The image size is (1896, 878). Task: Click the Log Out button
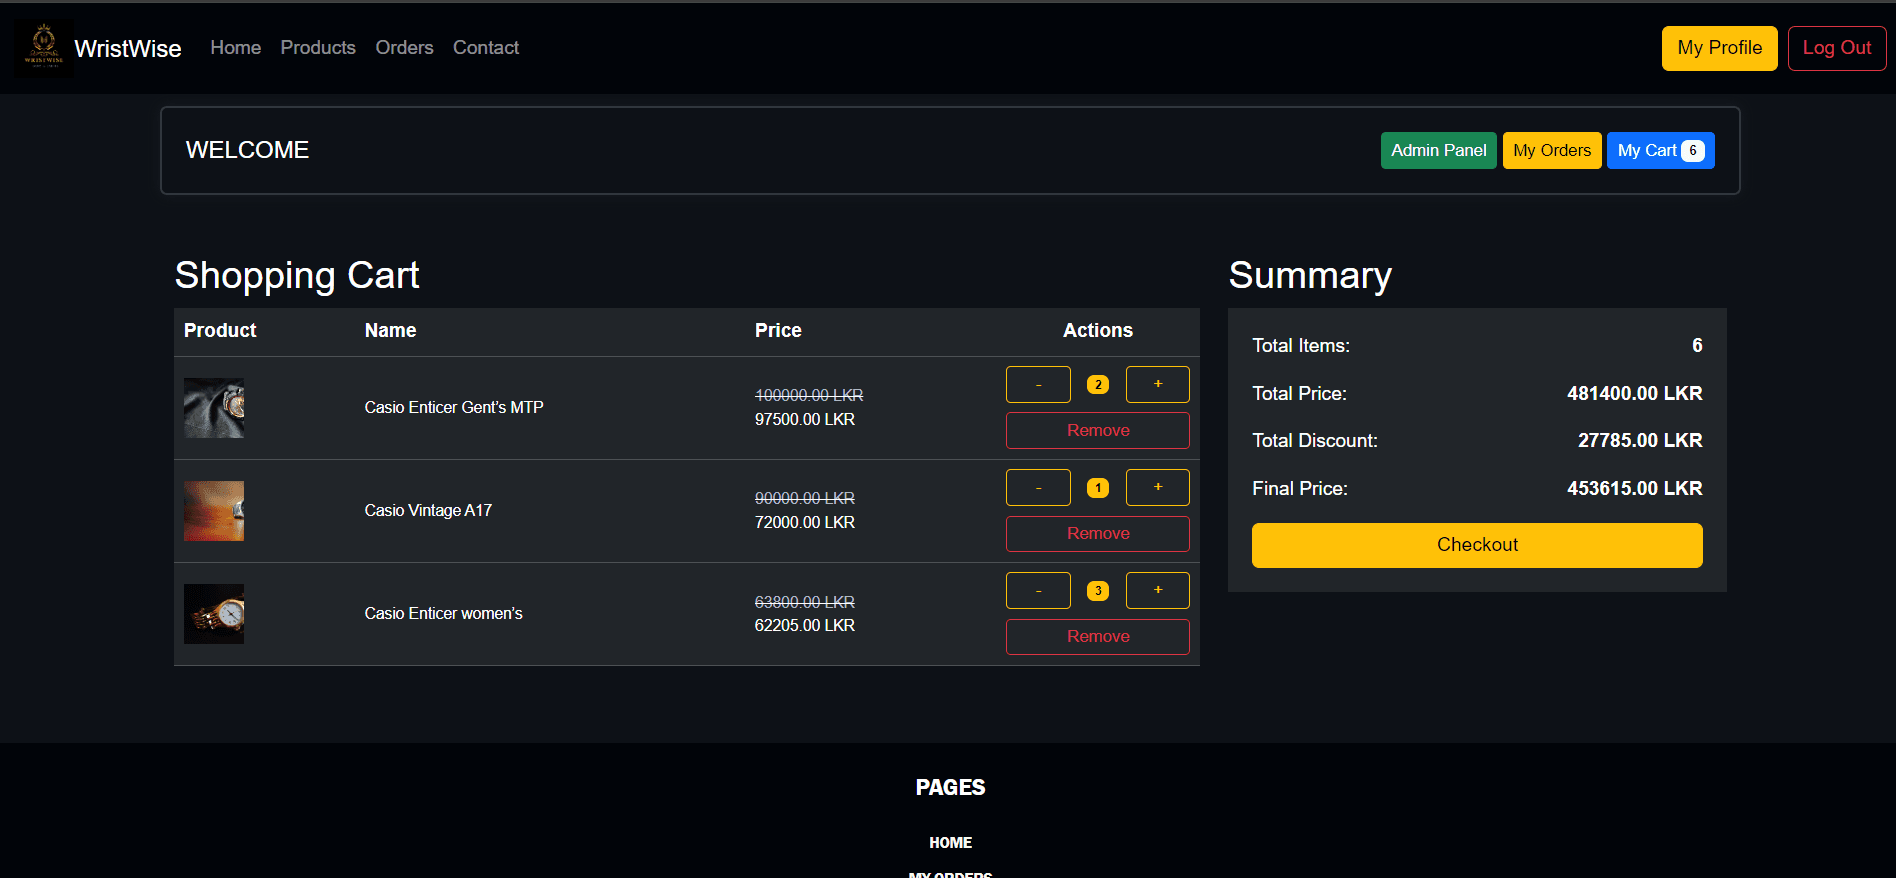pos(1836,48)
